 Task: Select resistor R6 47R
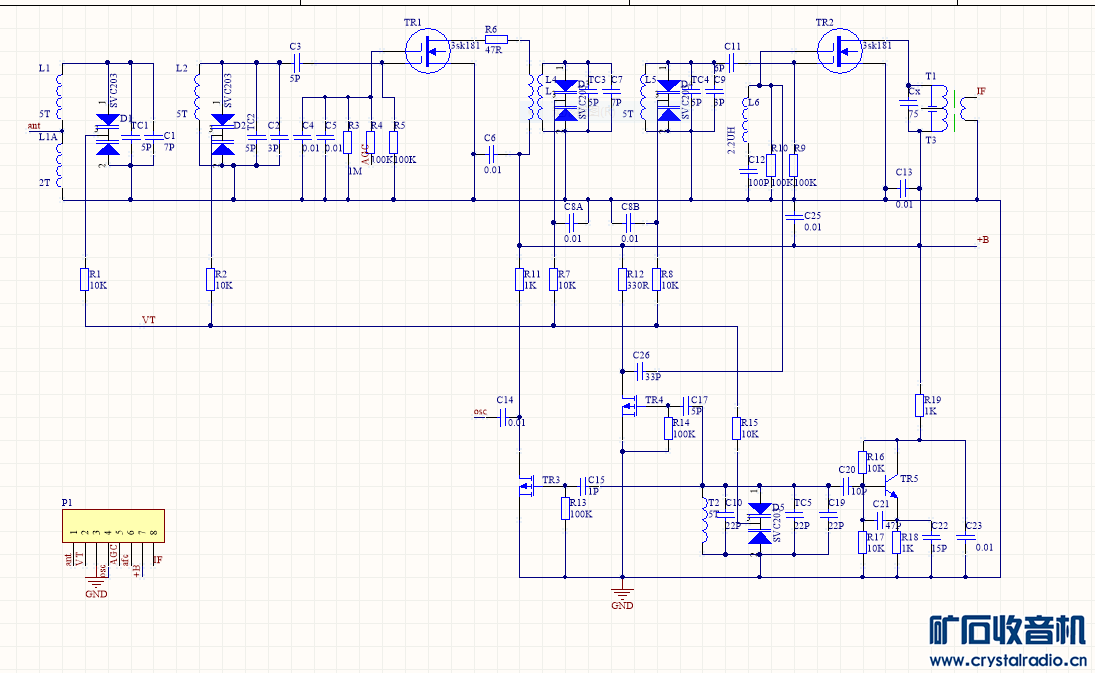pos(496,40)
